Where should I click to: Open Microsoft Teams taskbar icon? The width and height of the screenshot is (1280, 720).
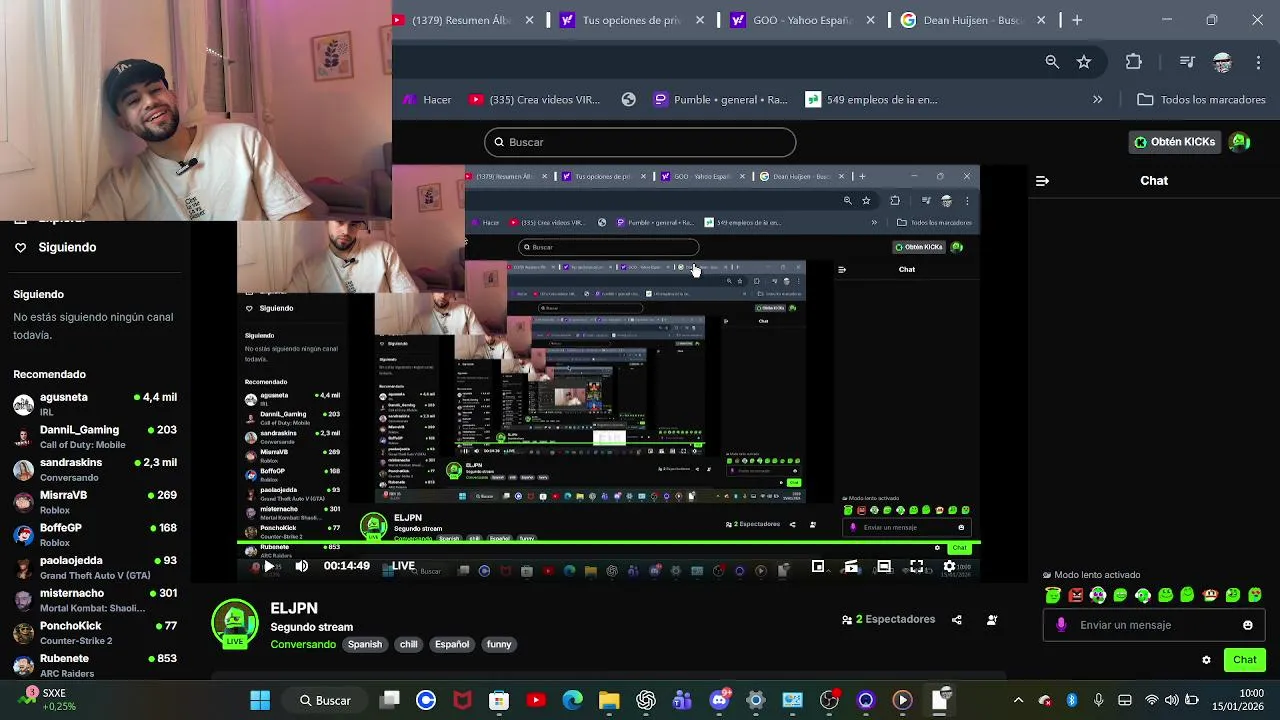click(x=682, y=701)
